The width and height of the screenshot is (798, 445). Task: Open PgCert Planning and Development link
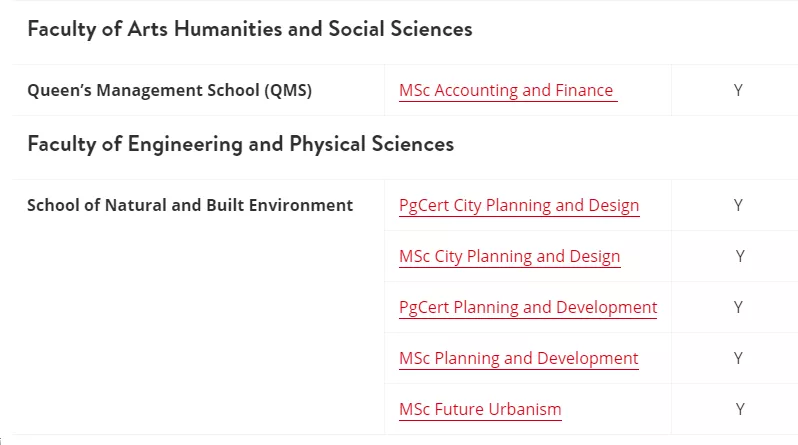[528, 307]
